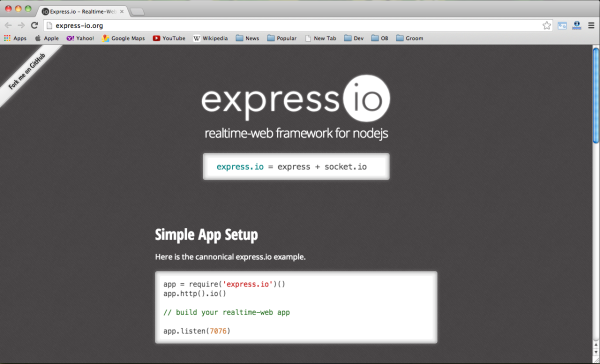Screen dimensions: 600x364
Task: Expand the Dev bookmarks folder
Action: click(354, 38)
